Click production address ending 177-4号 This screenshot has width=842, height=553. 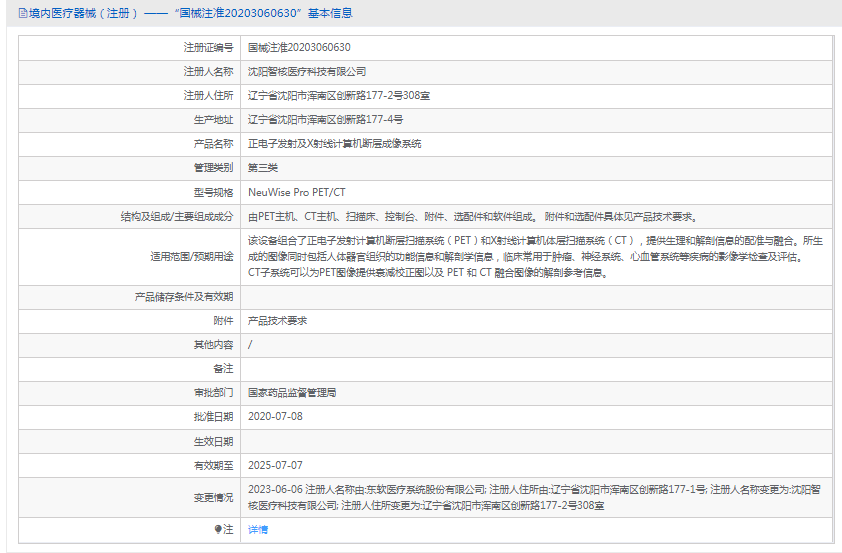[325, 119]
